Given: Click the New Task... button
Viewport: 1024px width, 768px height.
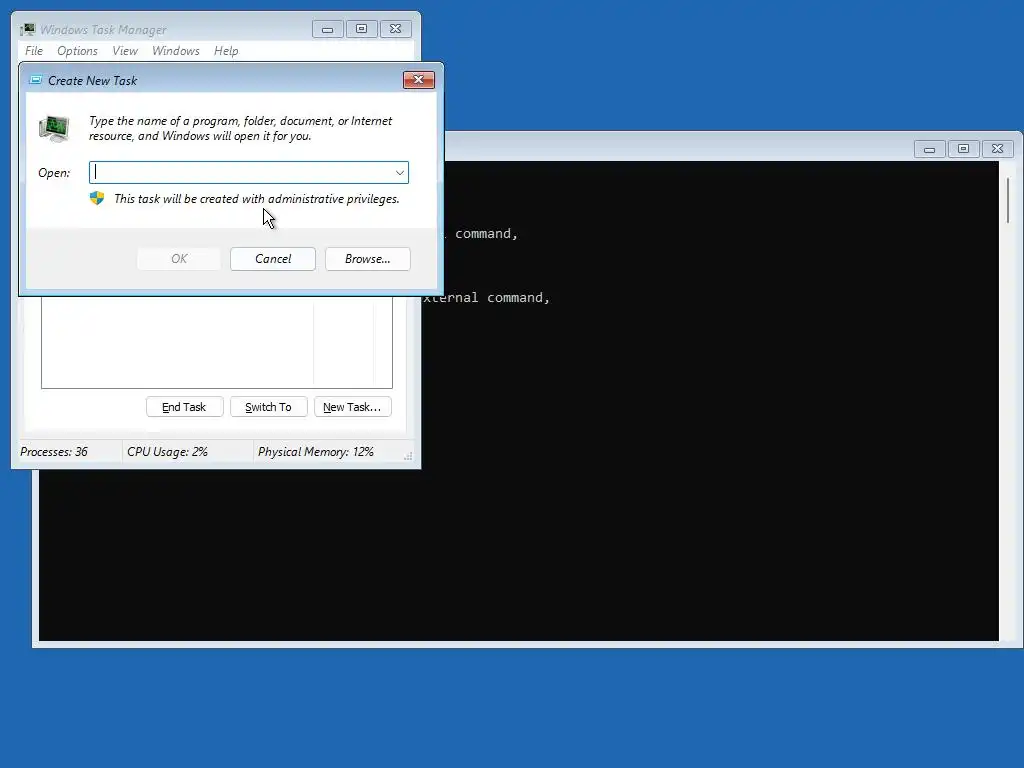Looking at the screenshot, I should click(353, 407).
